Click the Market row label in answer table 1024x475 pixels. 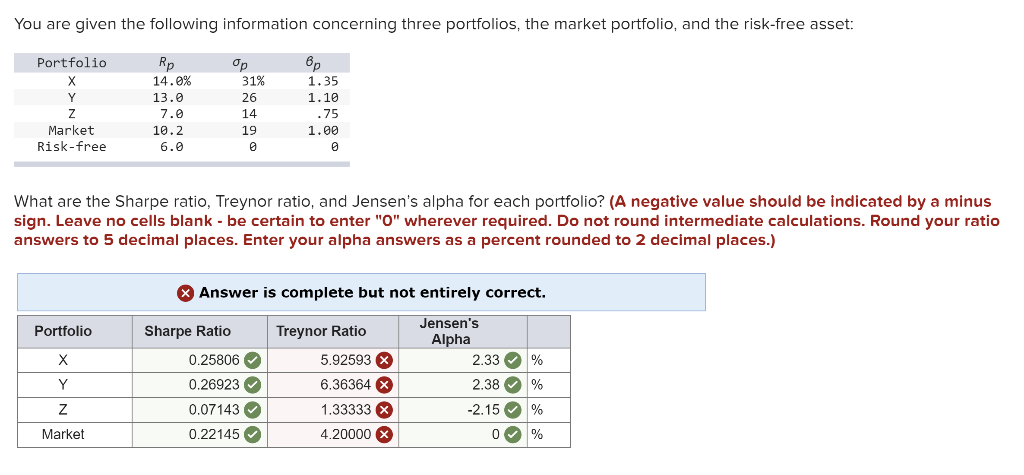coord(63,435)
